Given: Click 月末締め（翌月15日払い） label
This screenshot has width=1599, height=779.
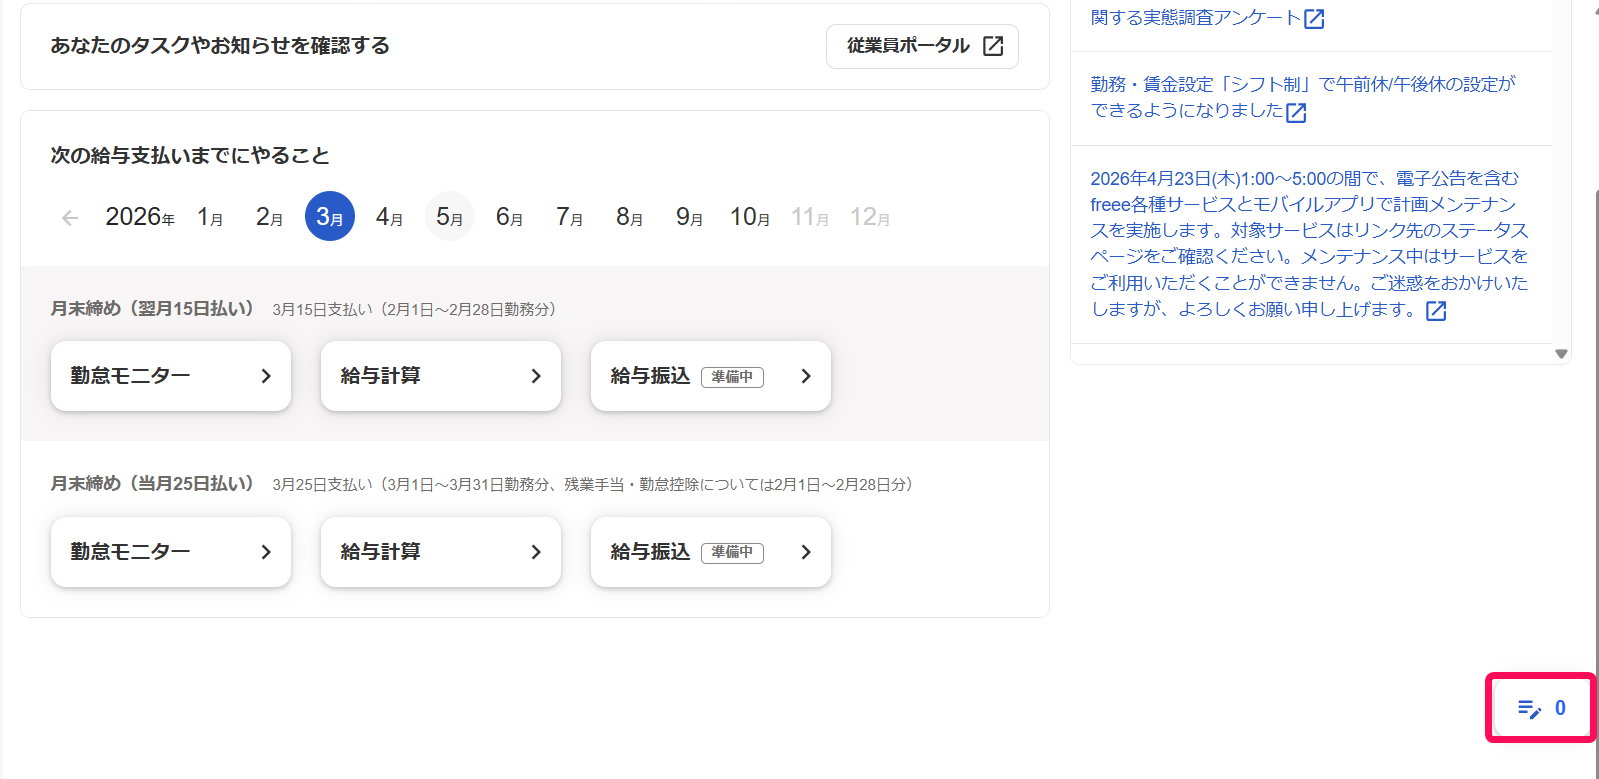Looking at the screenshot, I should [152, 309].
